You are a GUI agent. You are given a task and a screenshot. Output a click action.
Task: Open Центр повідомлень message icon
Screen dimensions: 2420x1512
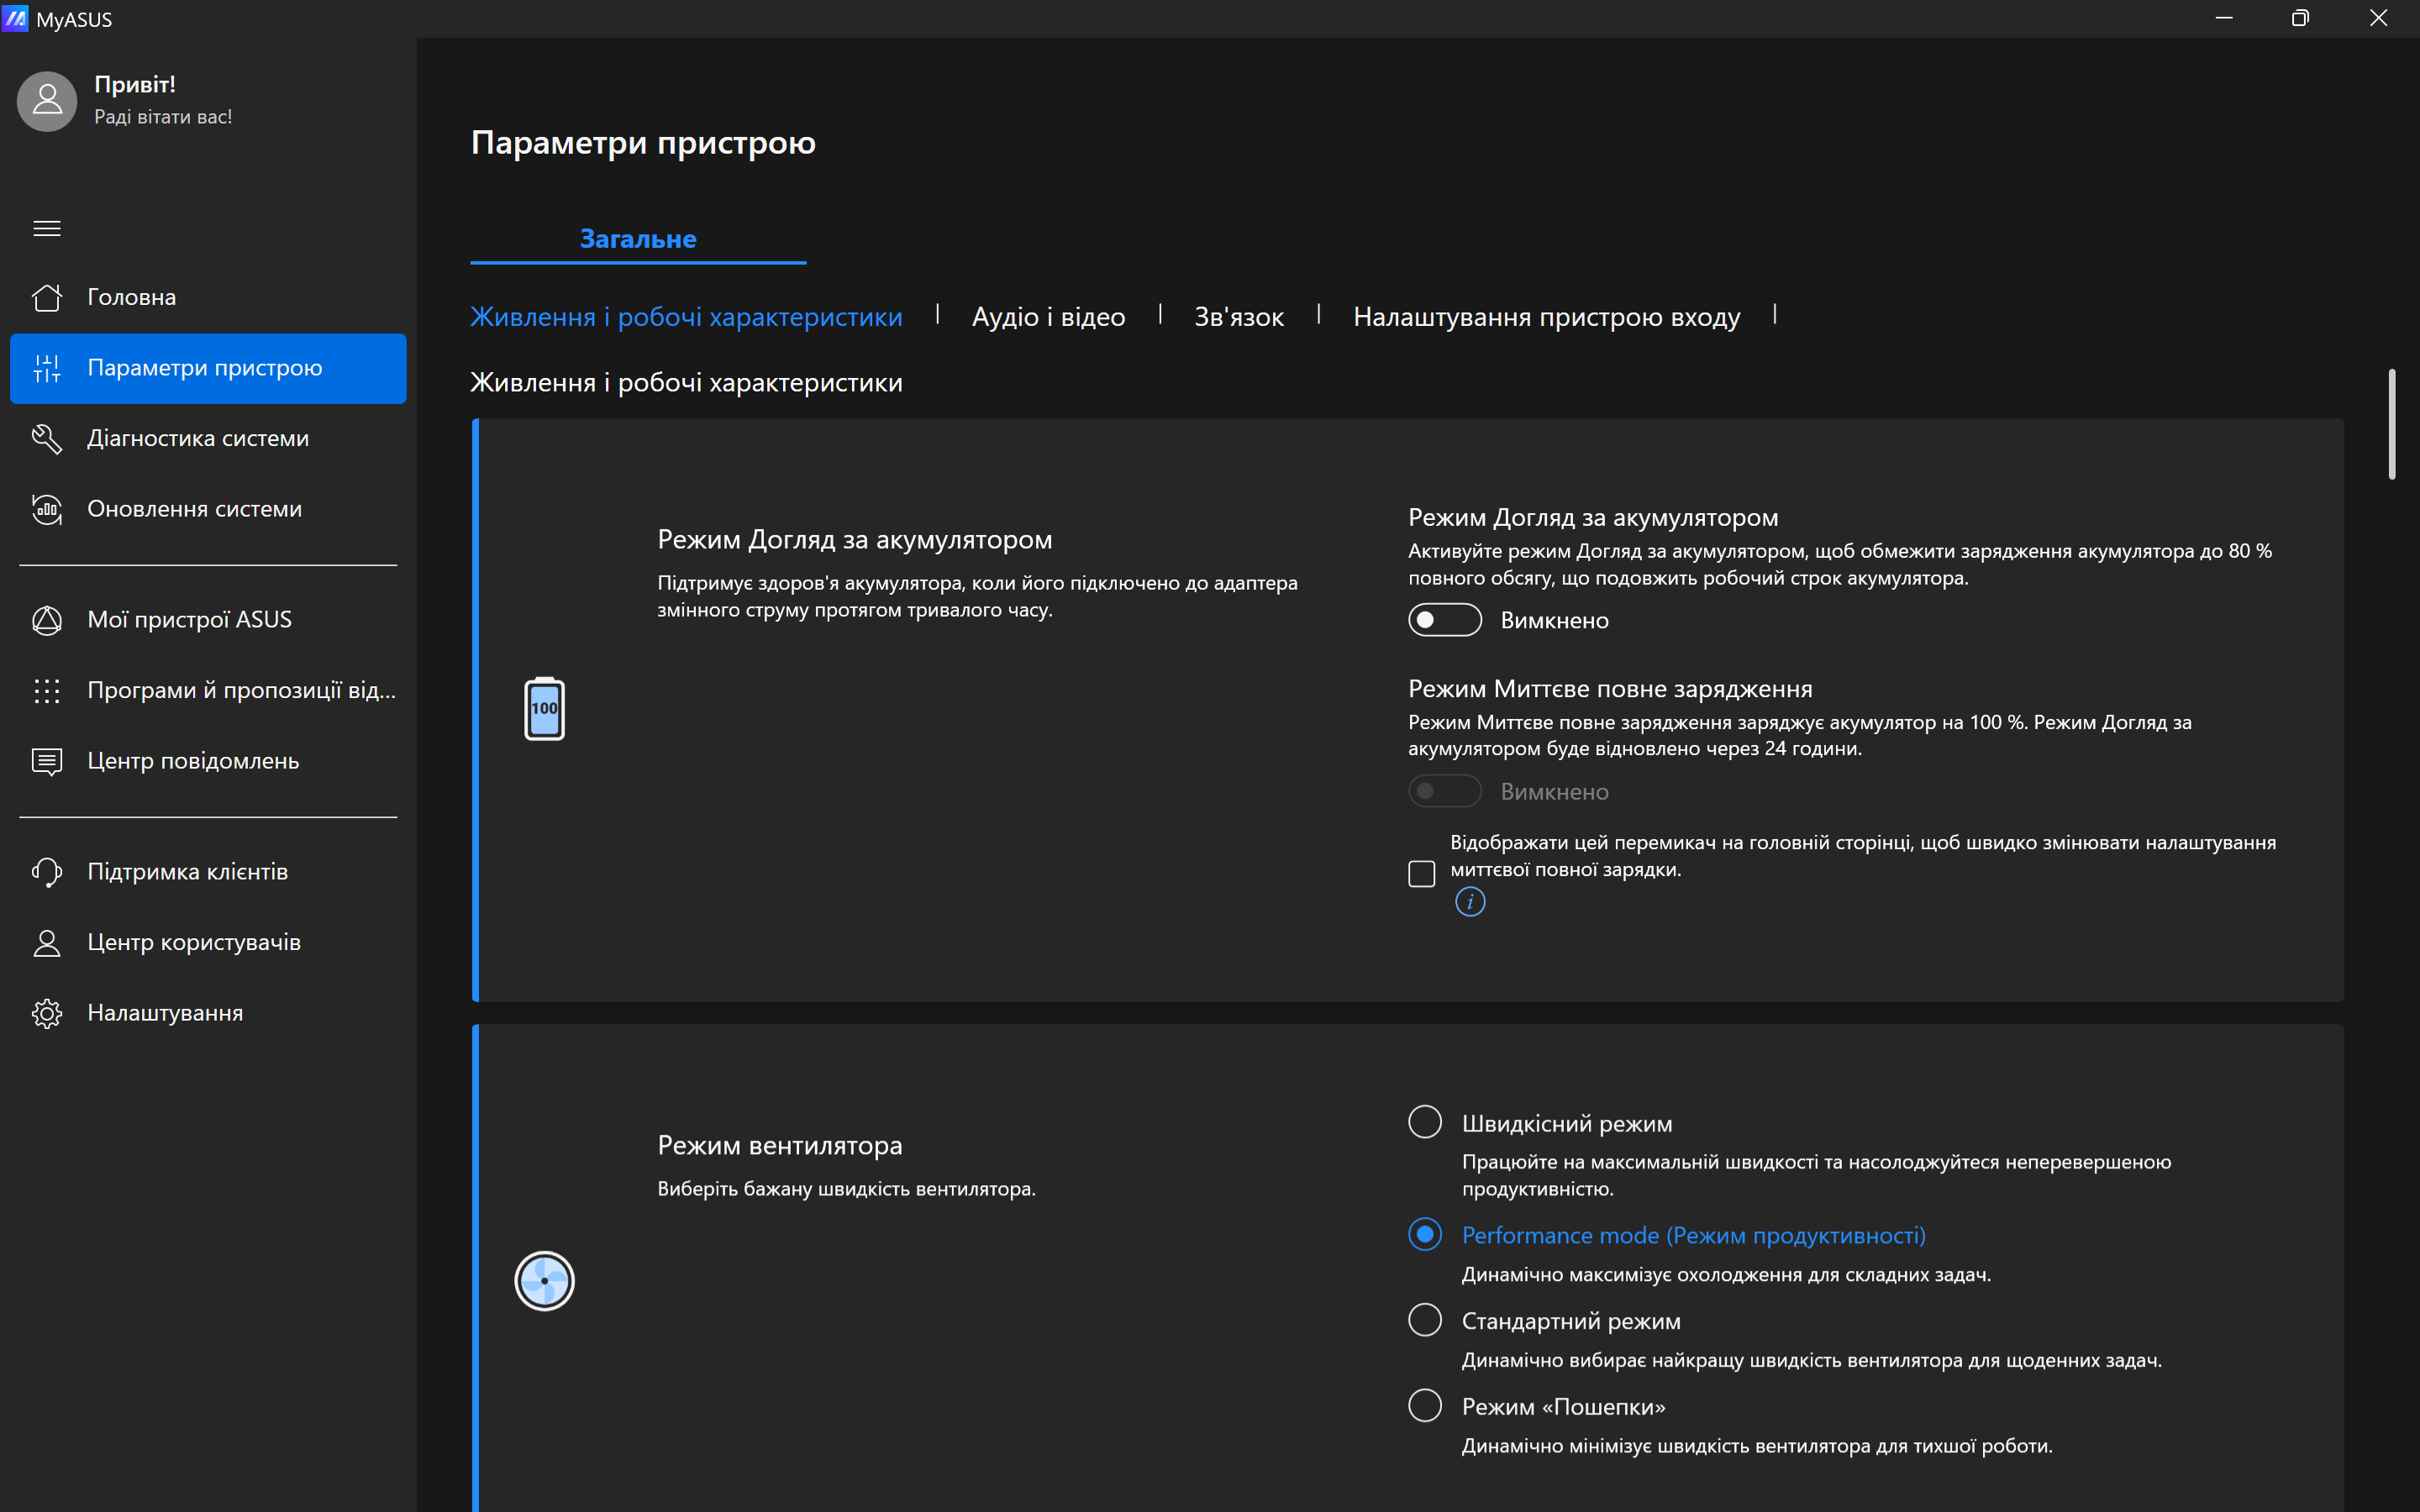47,761
